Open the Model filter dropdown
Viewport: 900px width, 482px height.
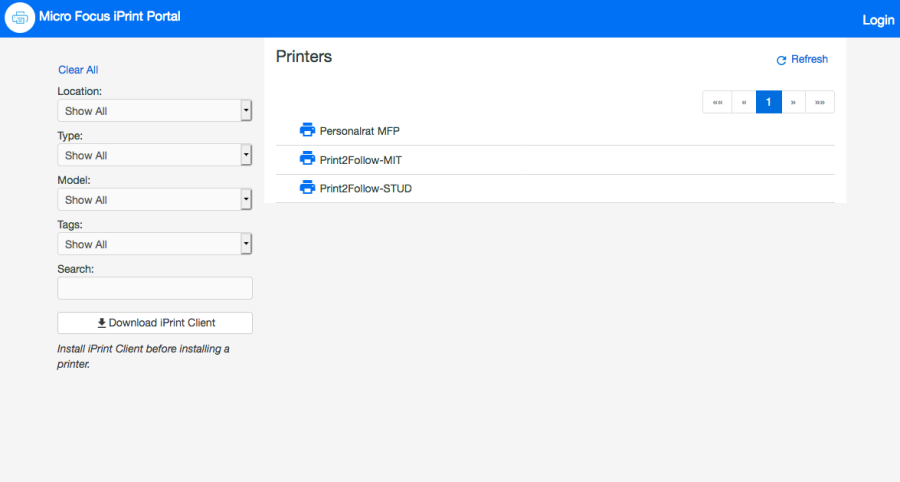[154, 200]
